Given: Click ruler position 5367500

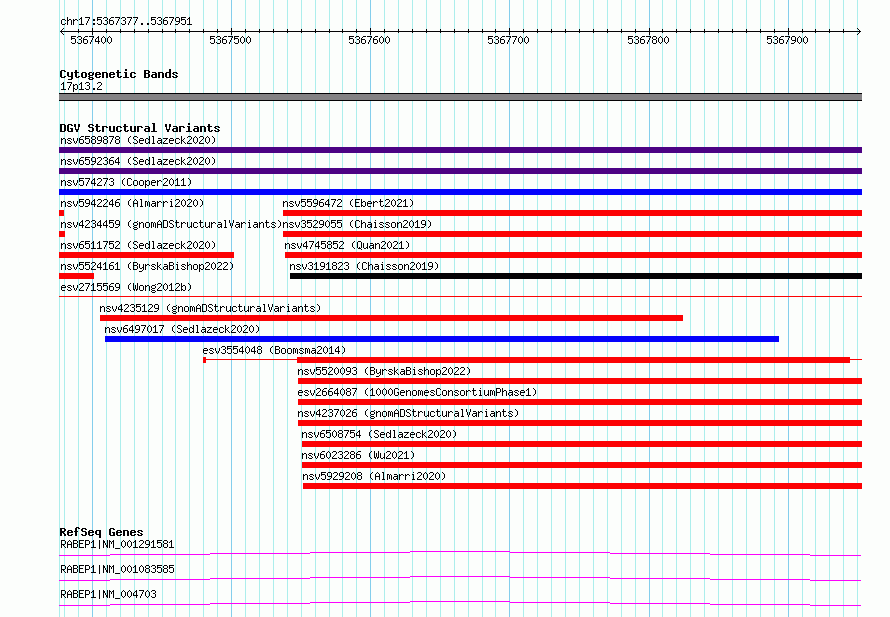Looking at the screenshot, I should coord(230,40).
